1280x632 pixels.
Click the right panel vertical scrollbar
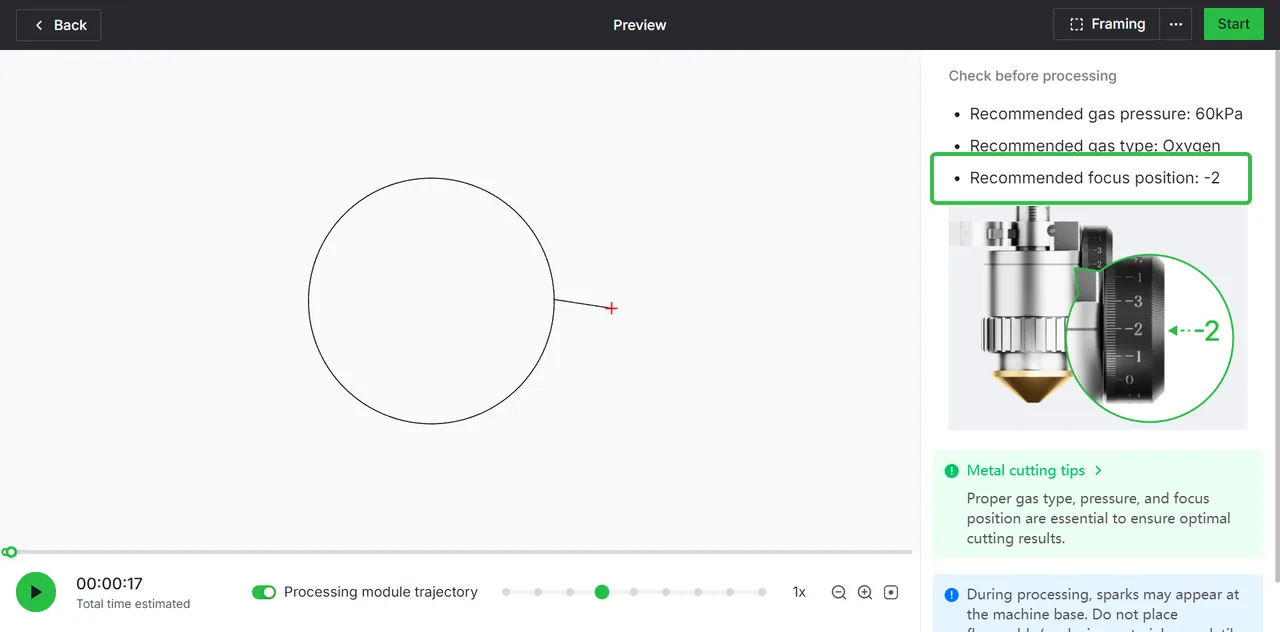pyautogui.click(x=1275, y=315)
